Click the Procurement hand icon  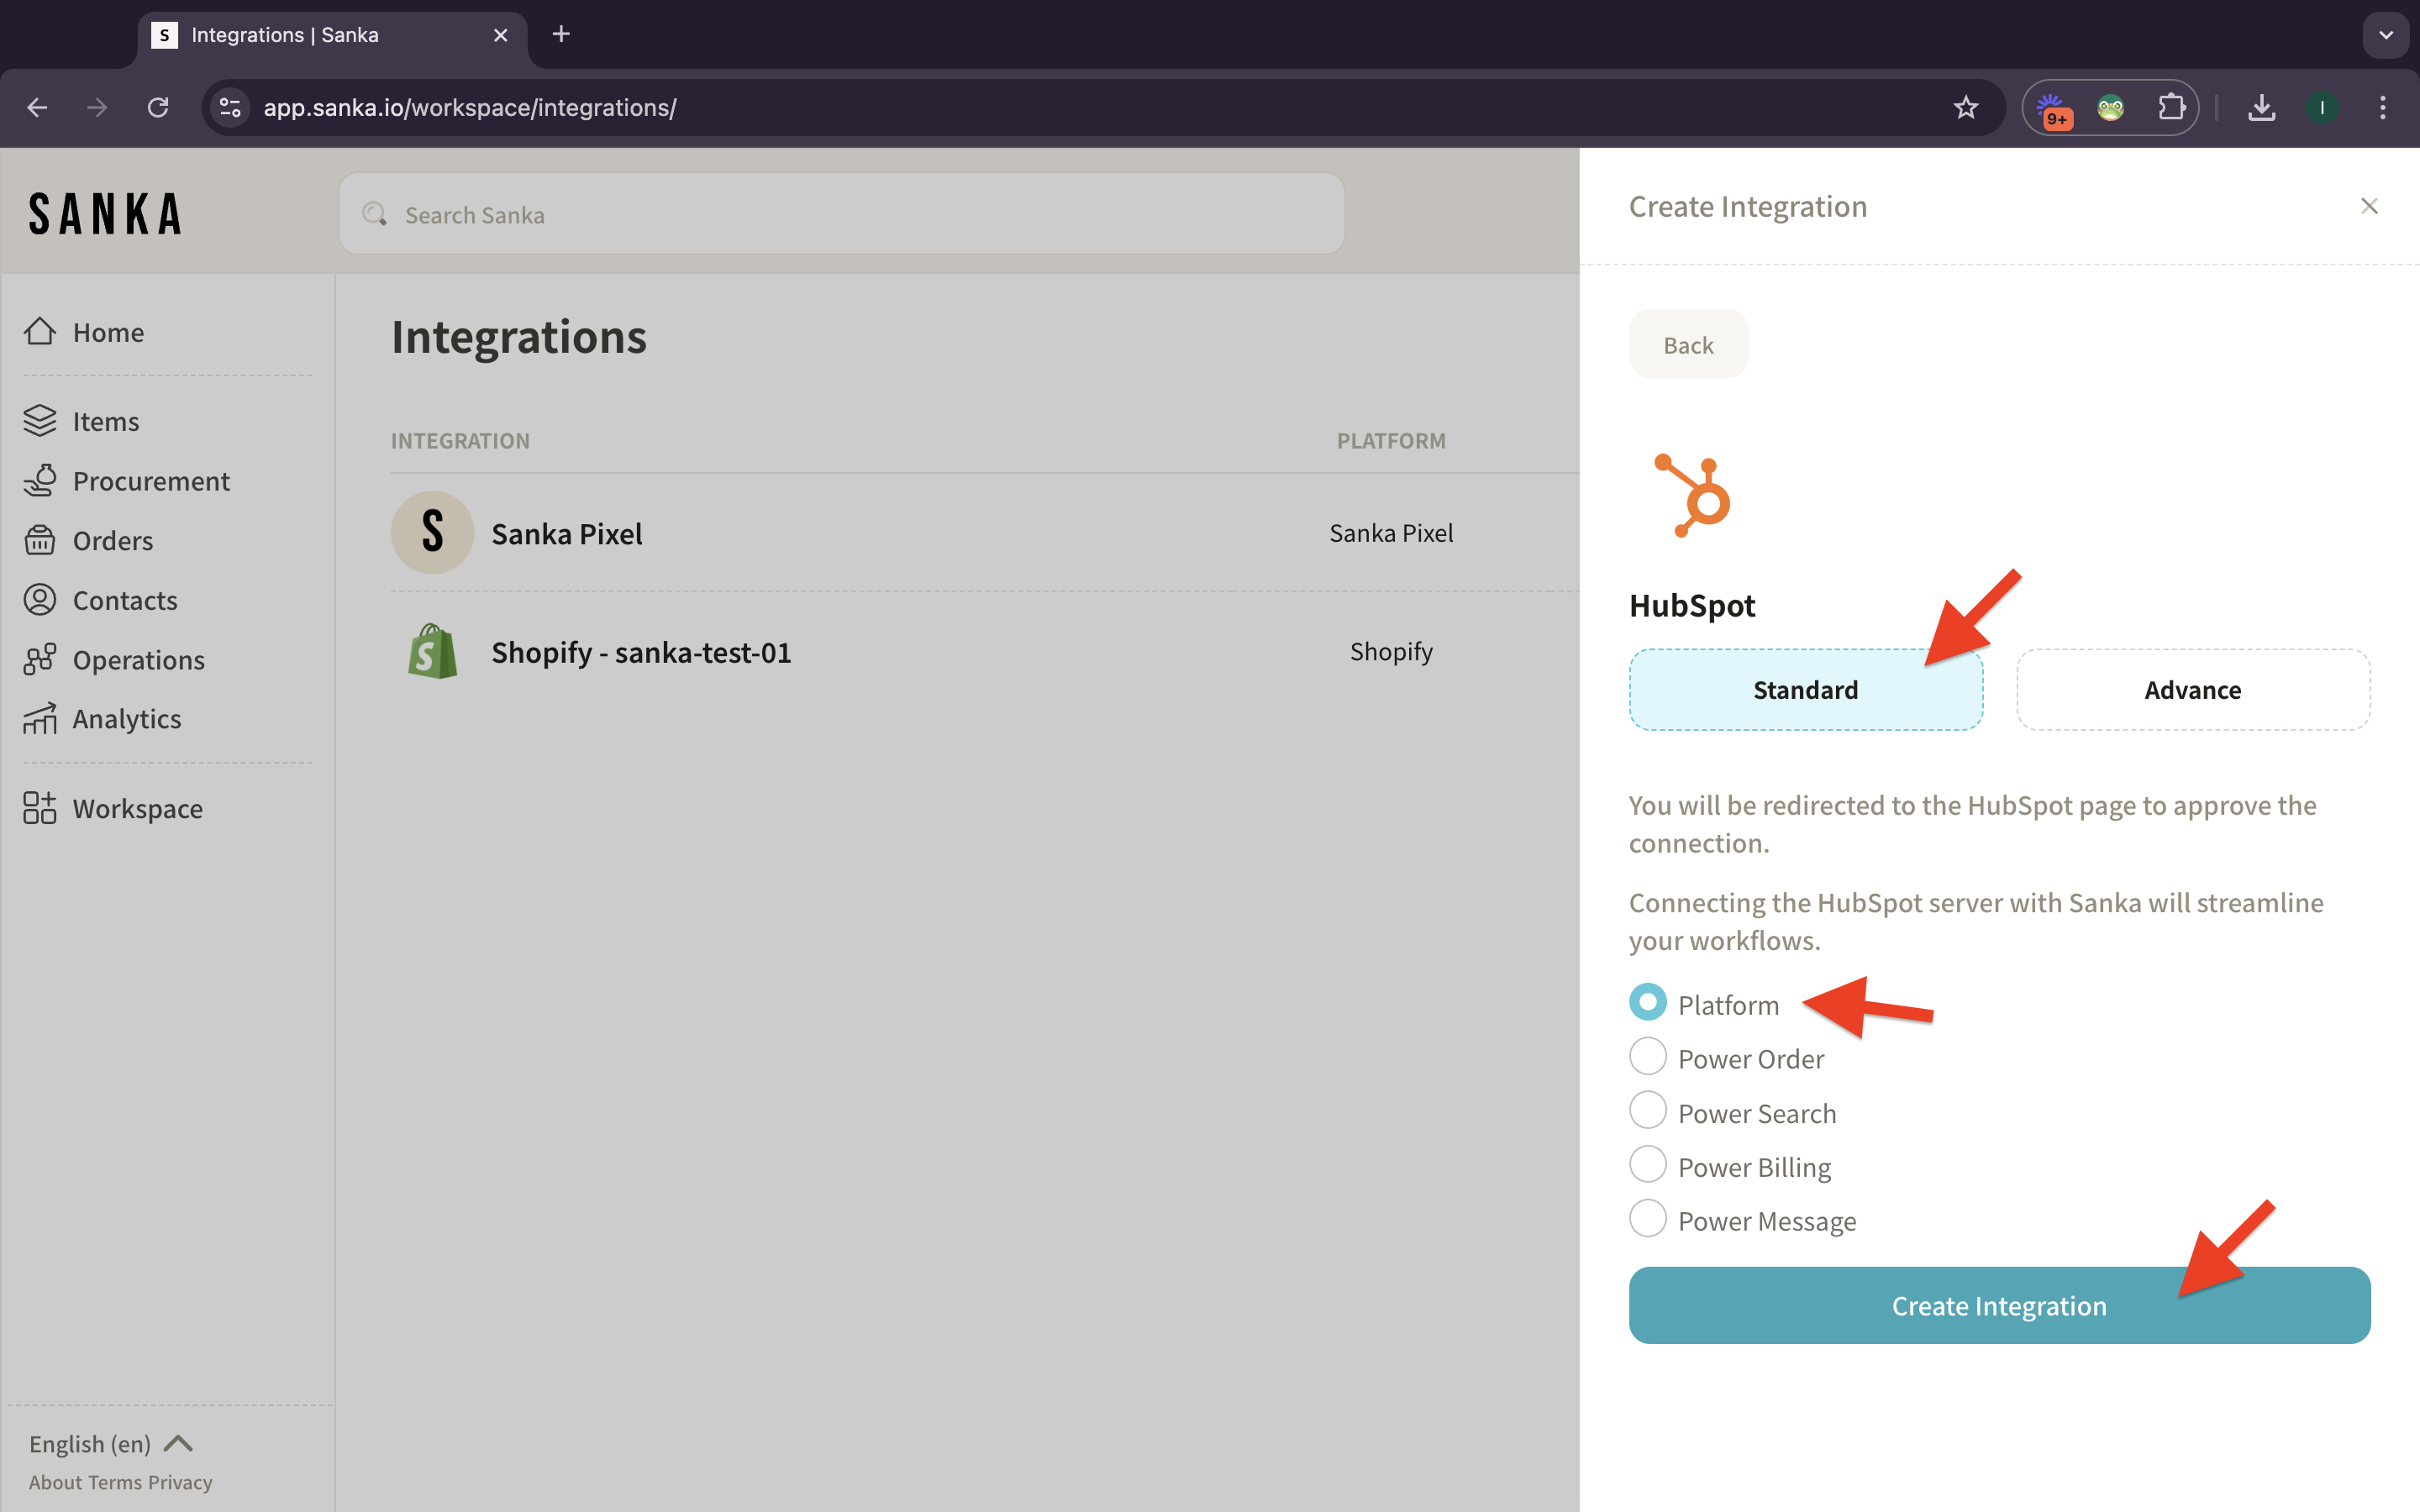(40, 481)
